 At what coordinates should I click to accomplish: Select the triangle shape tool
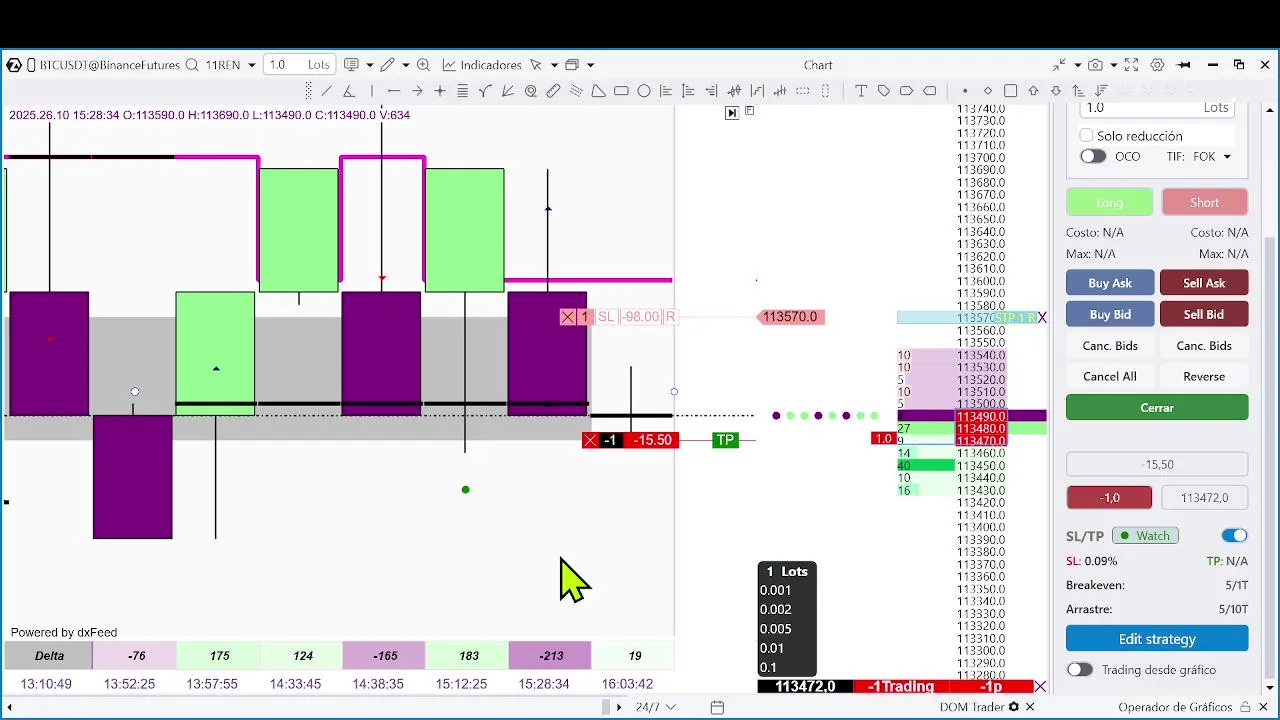[598, 91]
